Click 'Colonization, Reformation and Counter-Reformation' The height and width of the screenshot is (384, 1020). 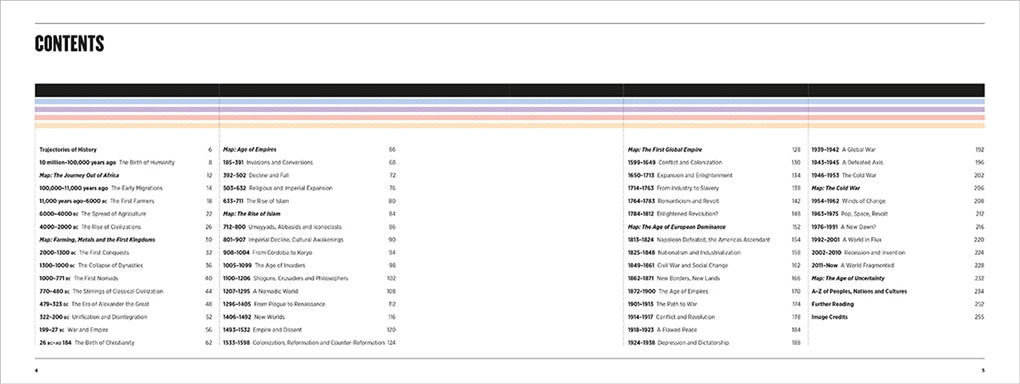click(x=319, y=342)
